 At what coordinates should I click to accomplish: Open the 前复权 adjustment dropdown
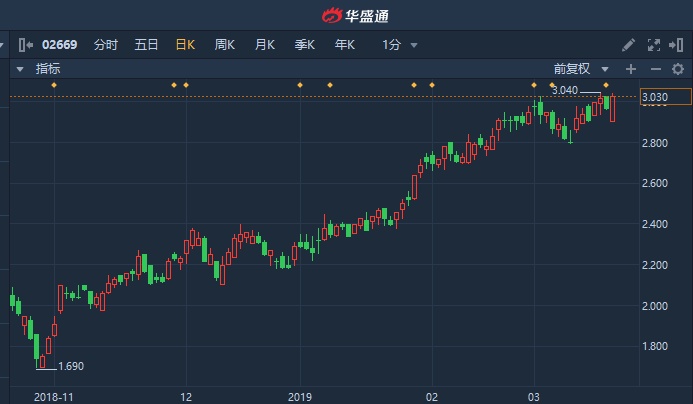pos(581,69)
